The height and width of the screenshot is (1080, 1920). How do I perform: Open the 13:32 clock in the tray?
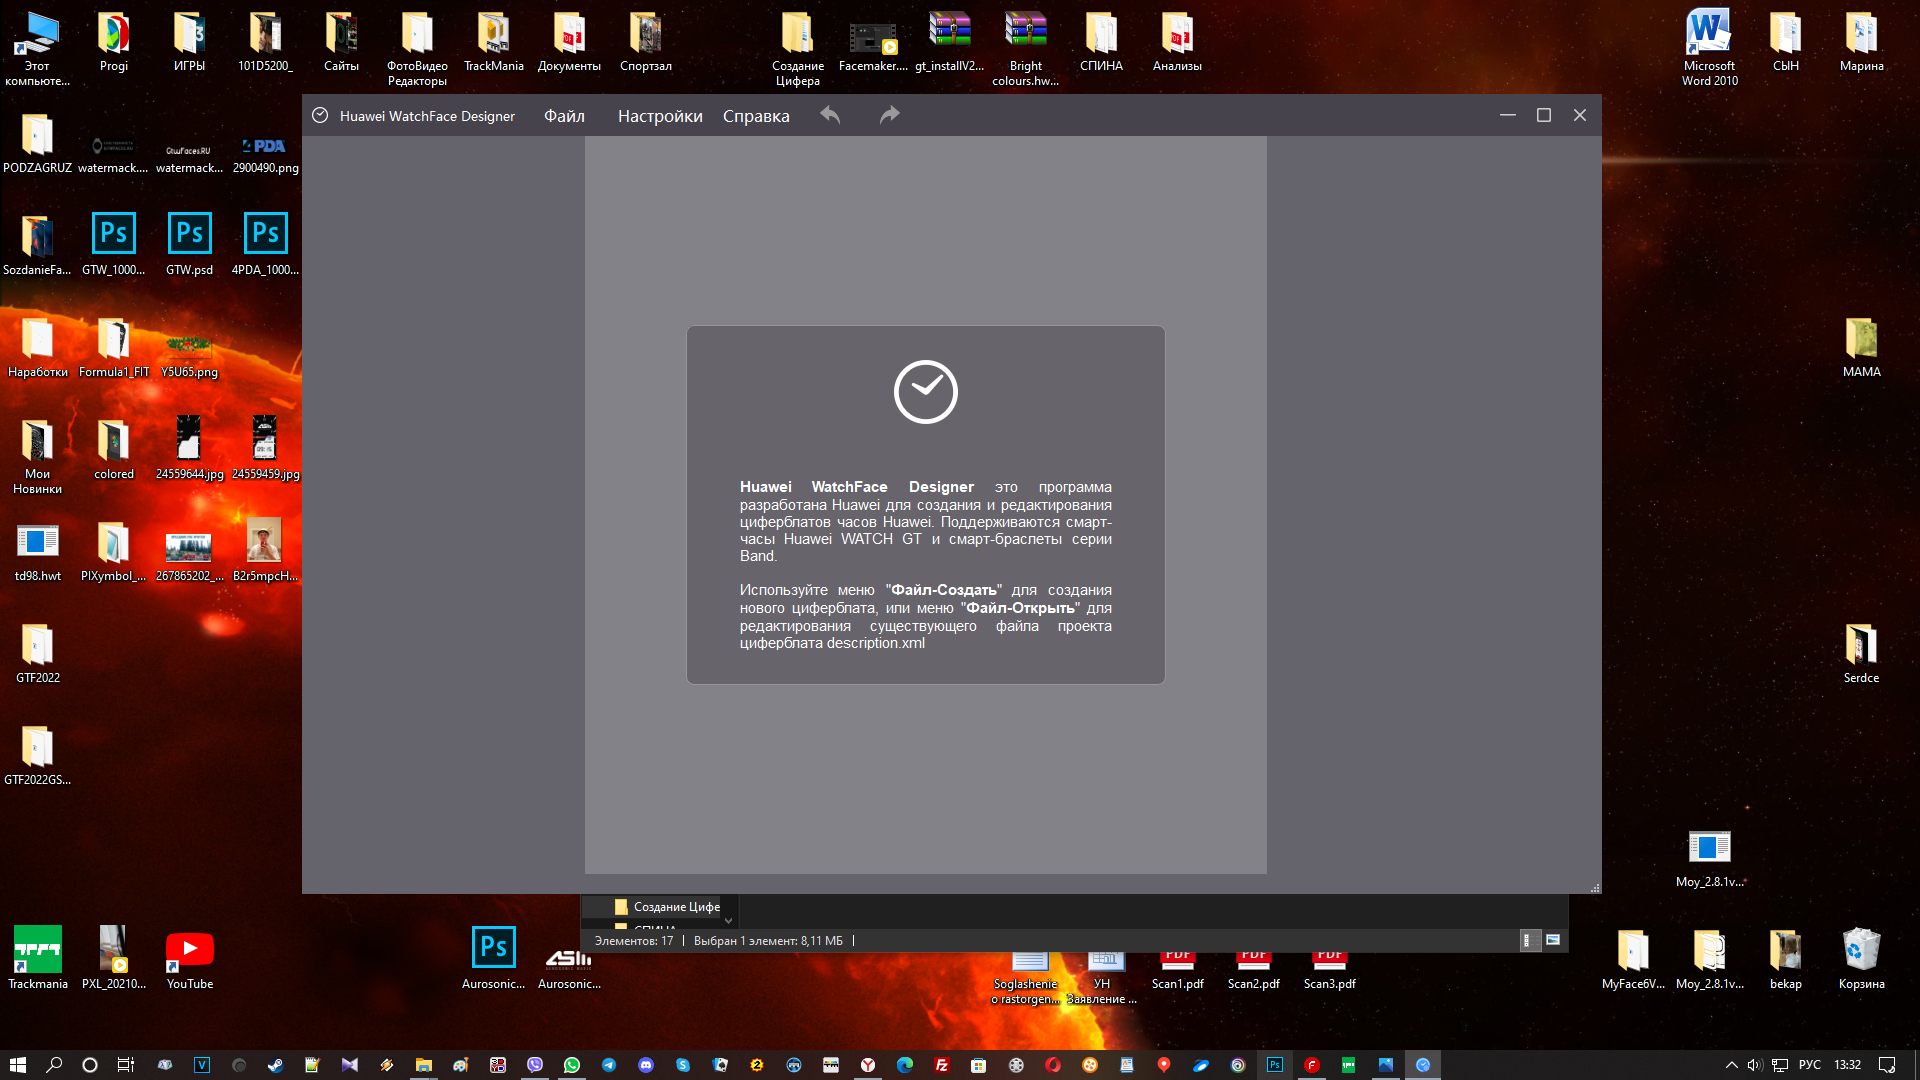(1847, 1065)
